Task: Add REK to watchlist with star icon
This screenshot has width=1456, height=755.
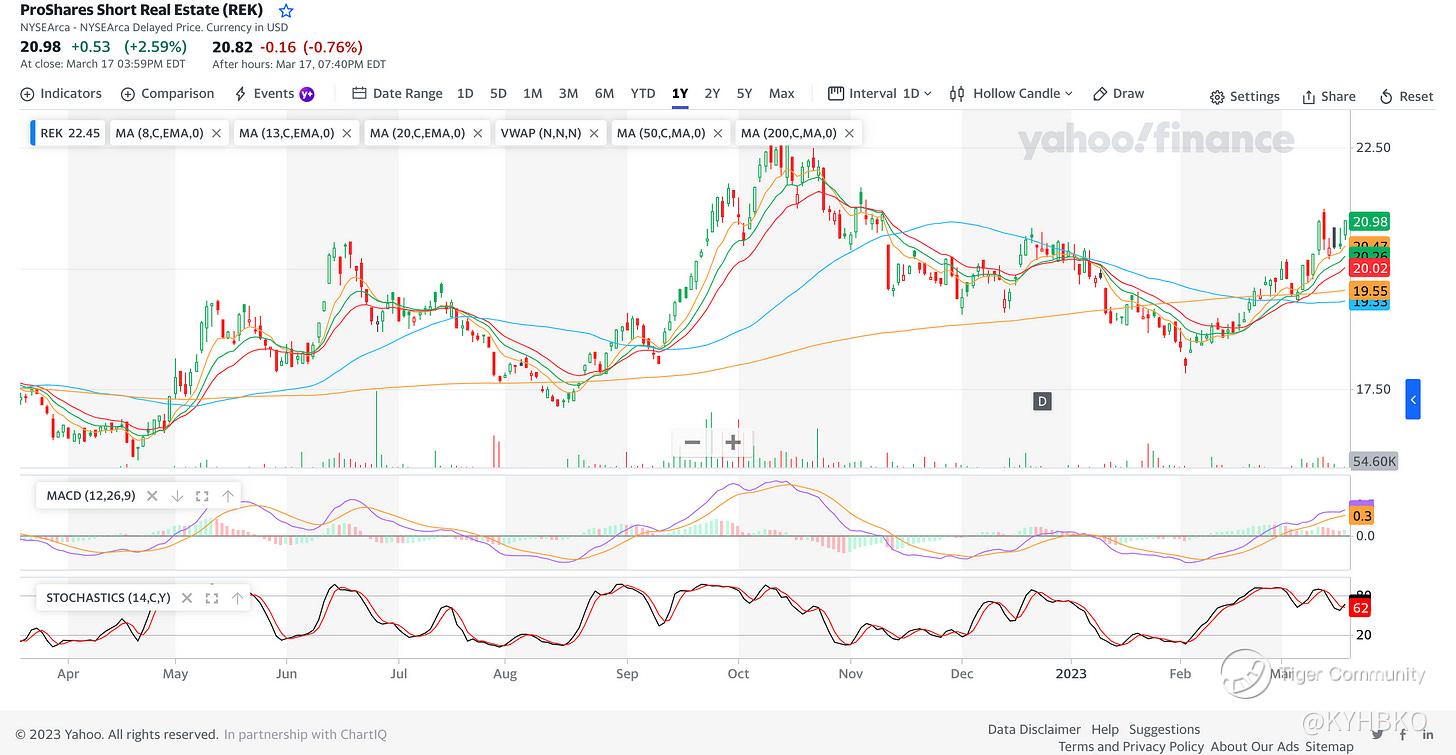Action: point(286,11)
